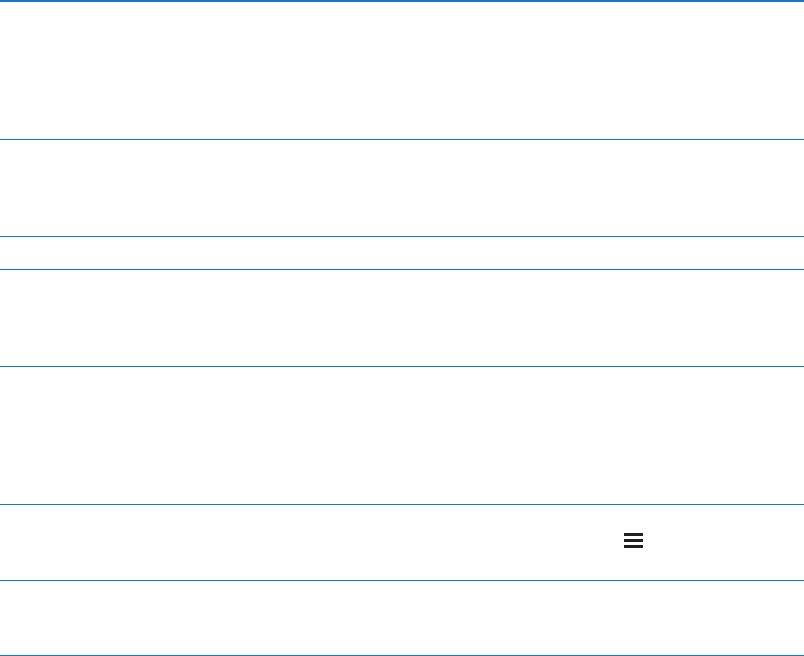
Task: Click the blank bottom row below the hamburger row
Action: [402, 618]
